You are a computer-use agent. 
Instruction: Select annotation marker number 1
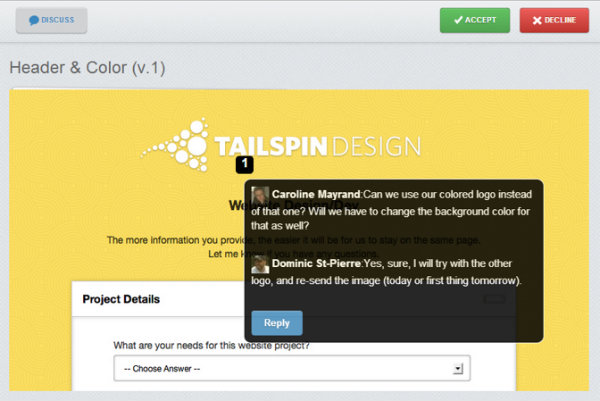[x=244, y=165]
